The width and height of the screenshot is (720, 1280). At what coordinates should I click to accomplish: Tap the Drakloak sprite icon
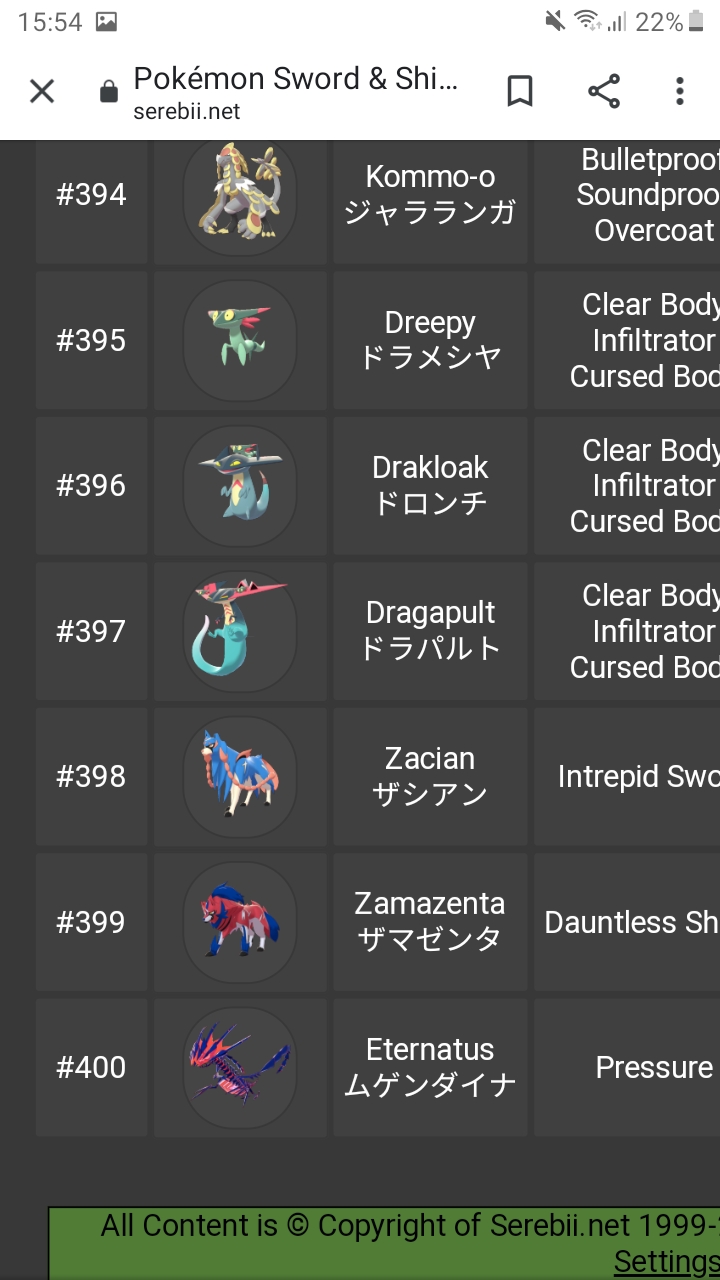(240, 485)
